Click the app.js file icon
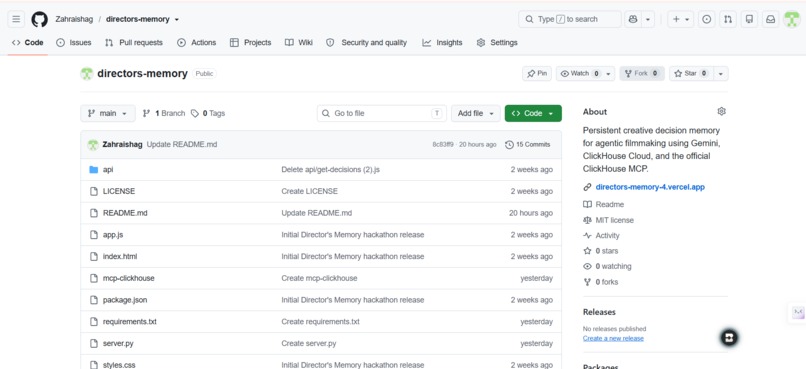 [94, 235]
